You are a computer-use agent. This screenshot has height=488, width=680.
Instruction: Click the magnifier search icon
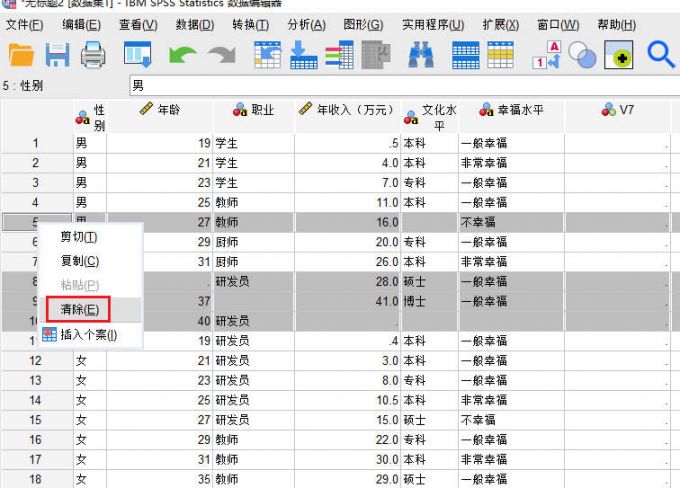point(661,55)
